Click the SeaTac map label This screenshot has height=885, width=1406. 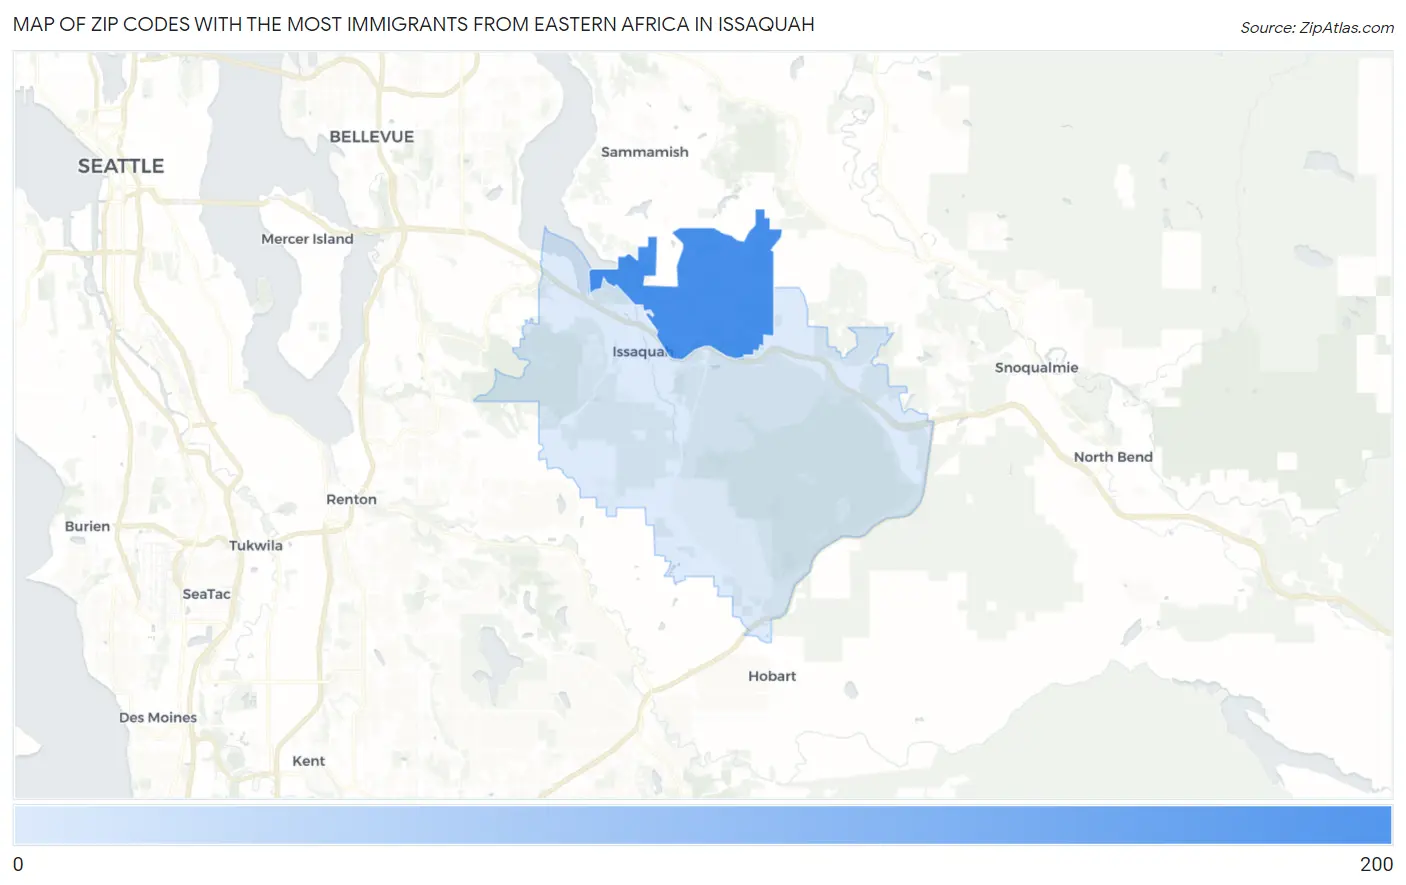click(207, 594)
